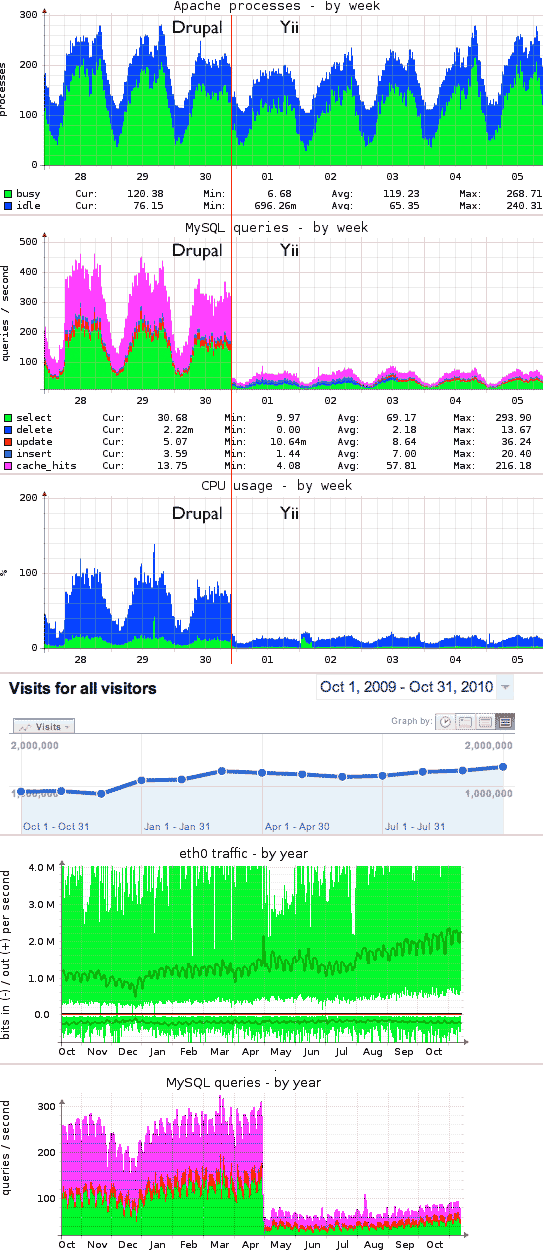Select the monthly graph-by icon
543x1250 pixels.
[x=505, y=722]
